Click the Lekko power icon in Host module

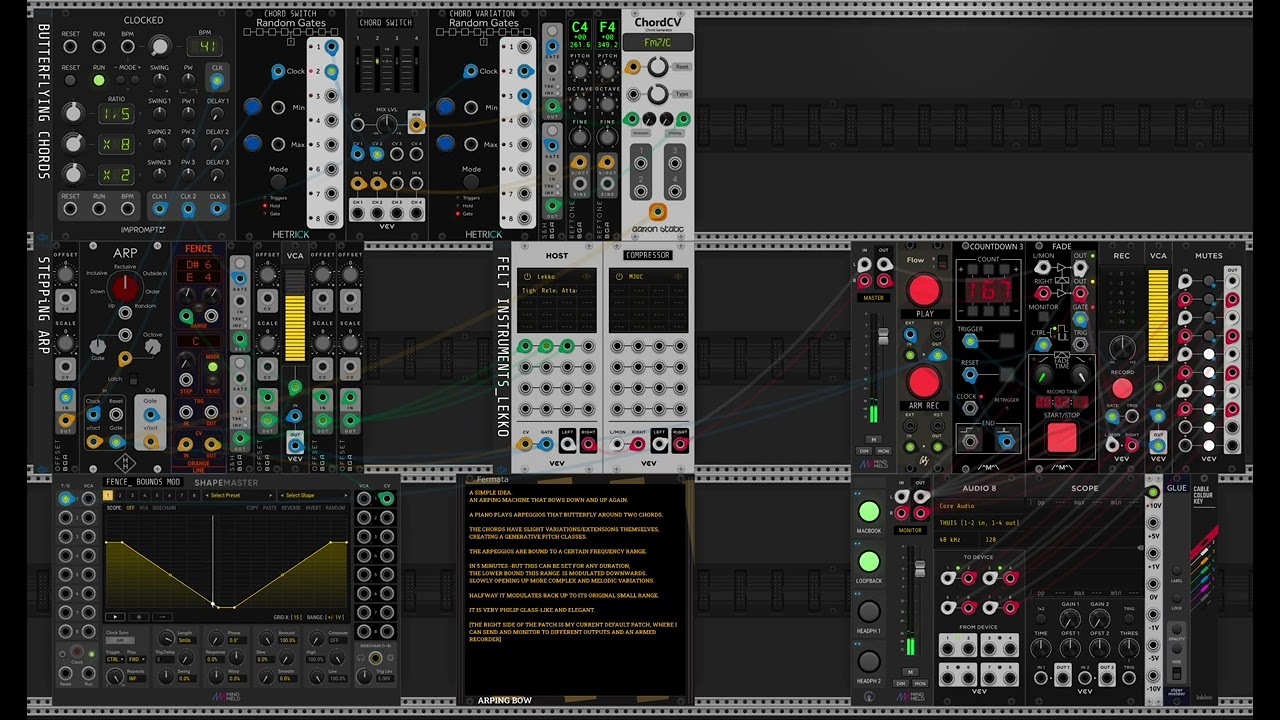527,277
